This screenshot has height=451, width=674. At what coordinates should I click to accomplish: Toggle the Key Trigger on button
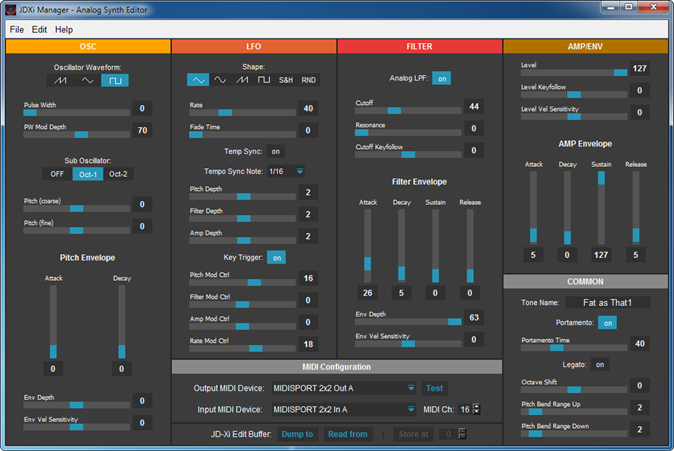click(276, 258)
